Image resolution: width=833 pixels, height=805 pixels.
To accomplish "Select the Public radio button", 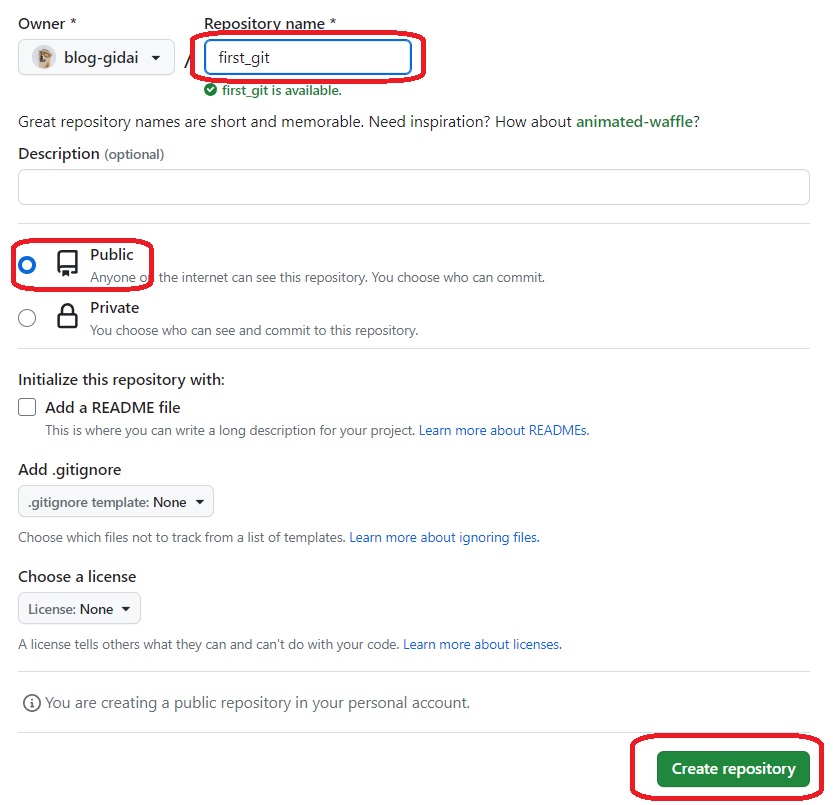I will pyautogui.click(x=27, y=265).
